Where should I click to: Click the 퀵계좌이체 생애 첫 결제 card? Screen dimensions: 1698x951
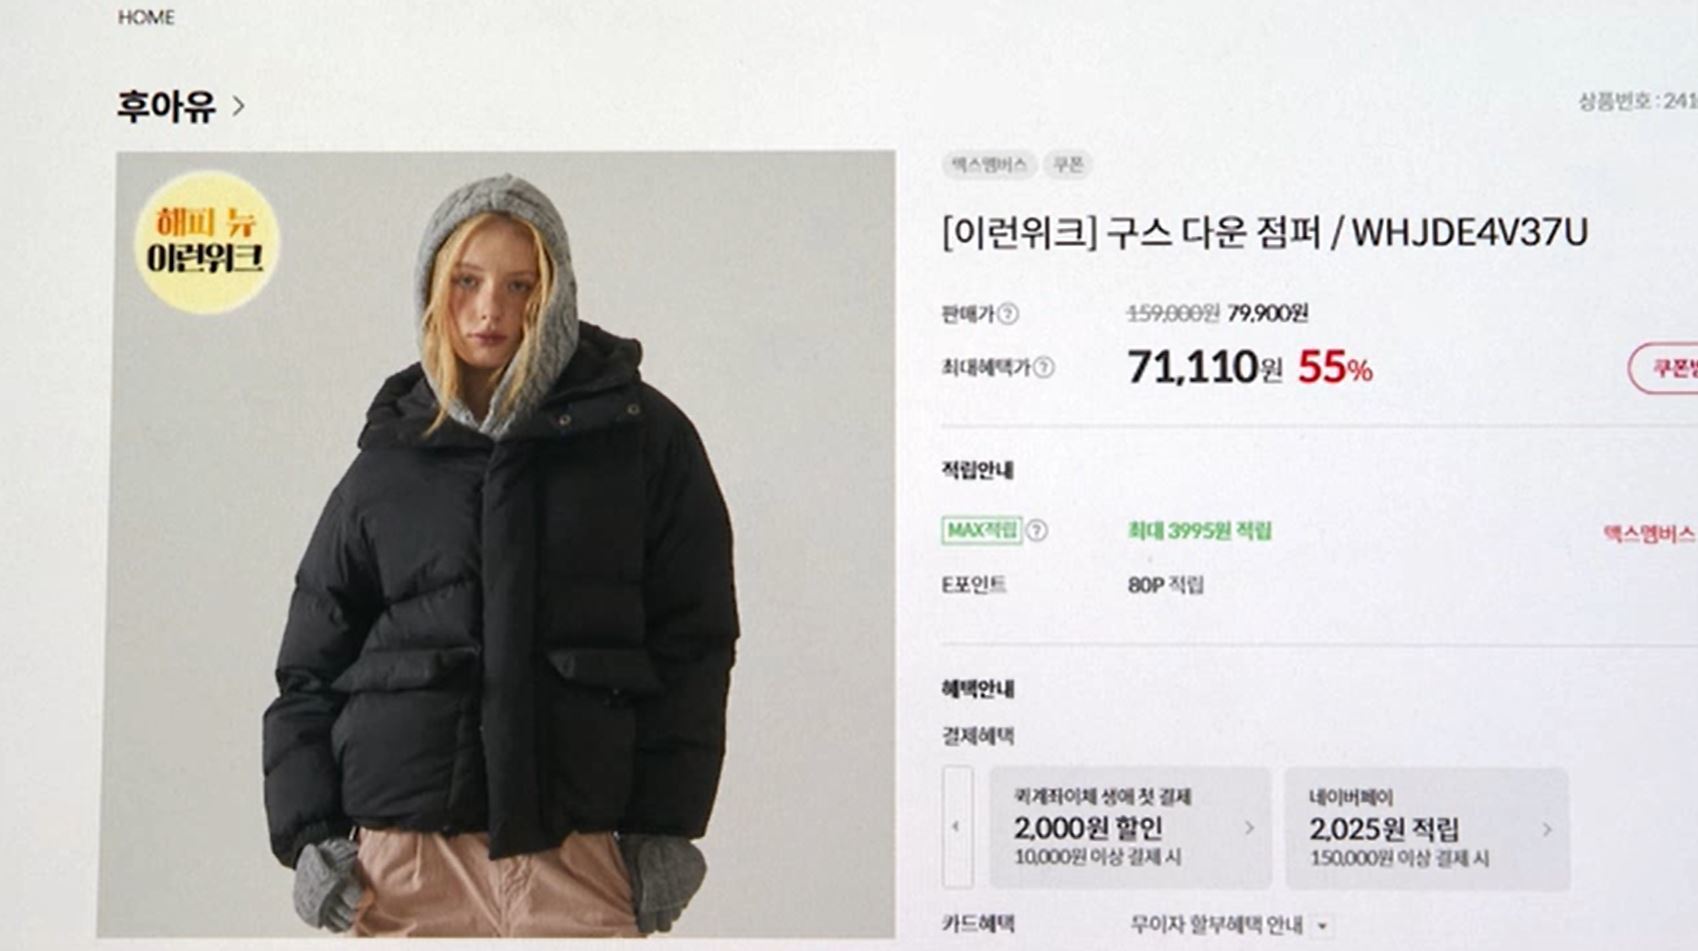coord(1130,828)
